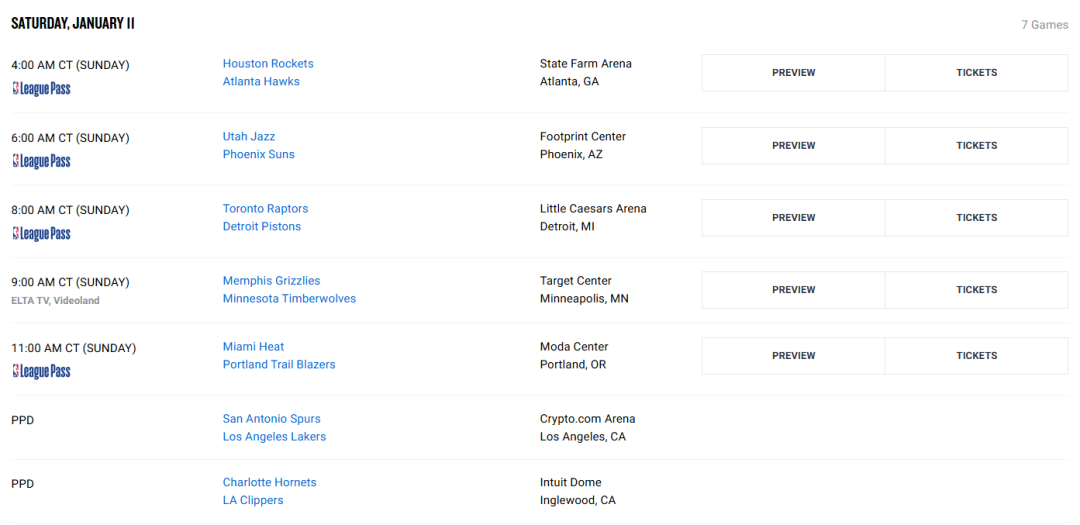Open the Phoenix Suns team page

click(x=258, y=154)
